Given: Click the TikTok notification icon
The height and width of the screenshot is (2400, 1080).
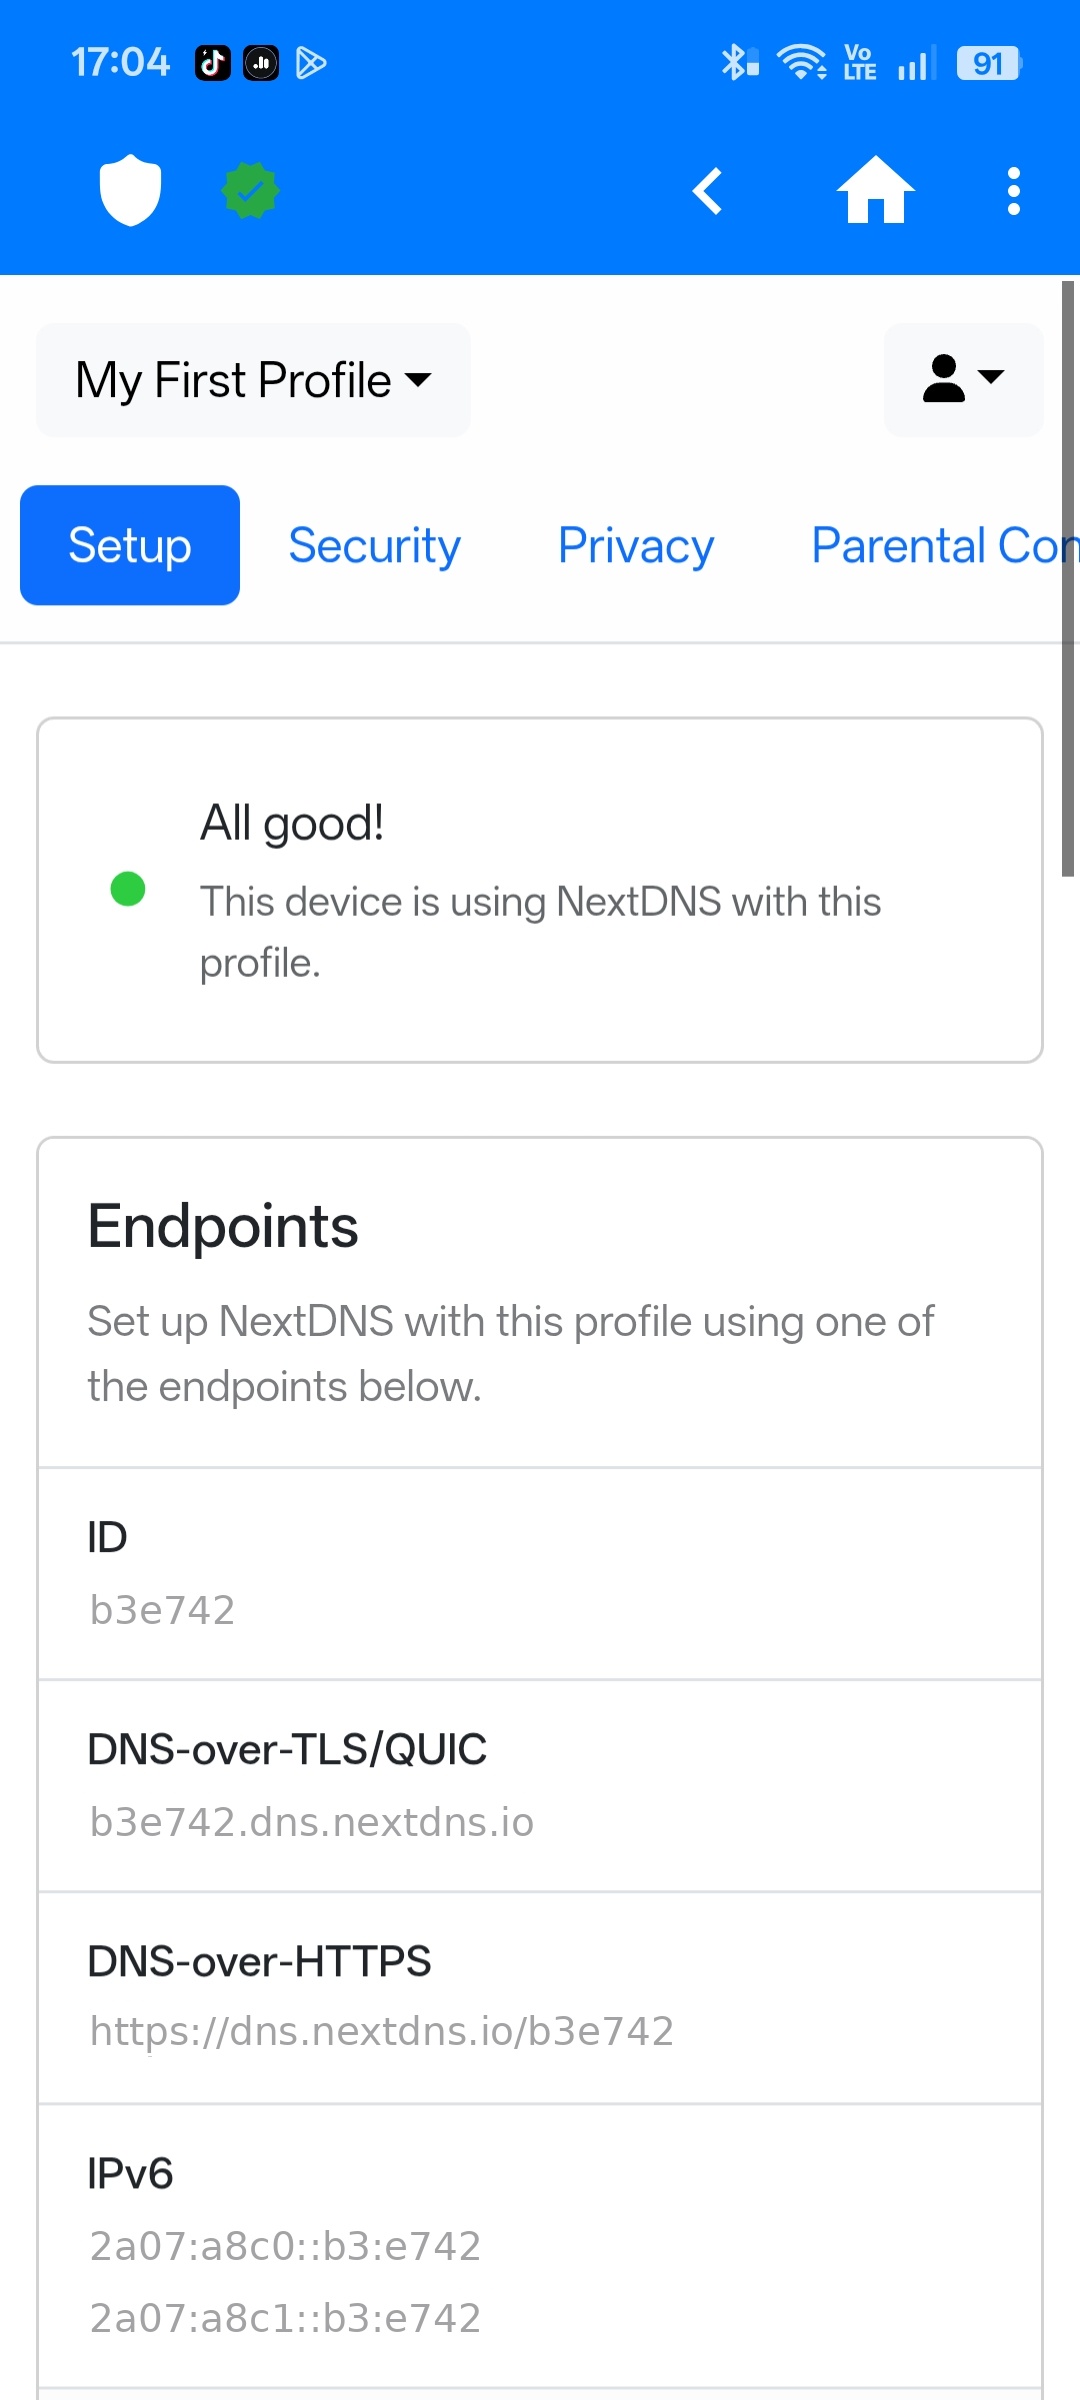Looking at the screenshot, I should [x=212, y=62].
